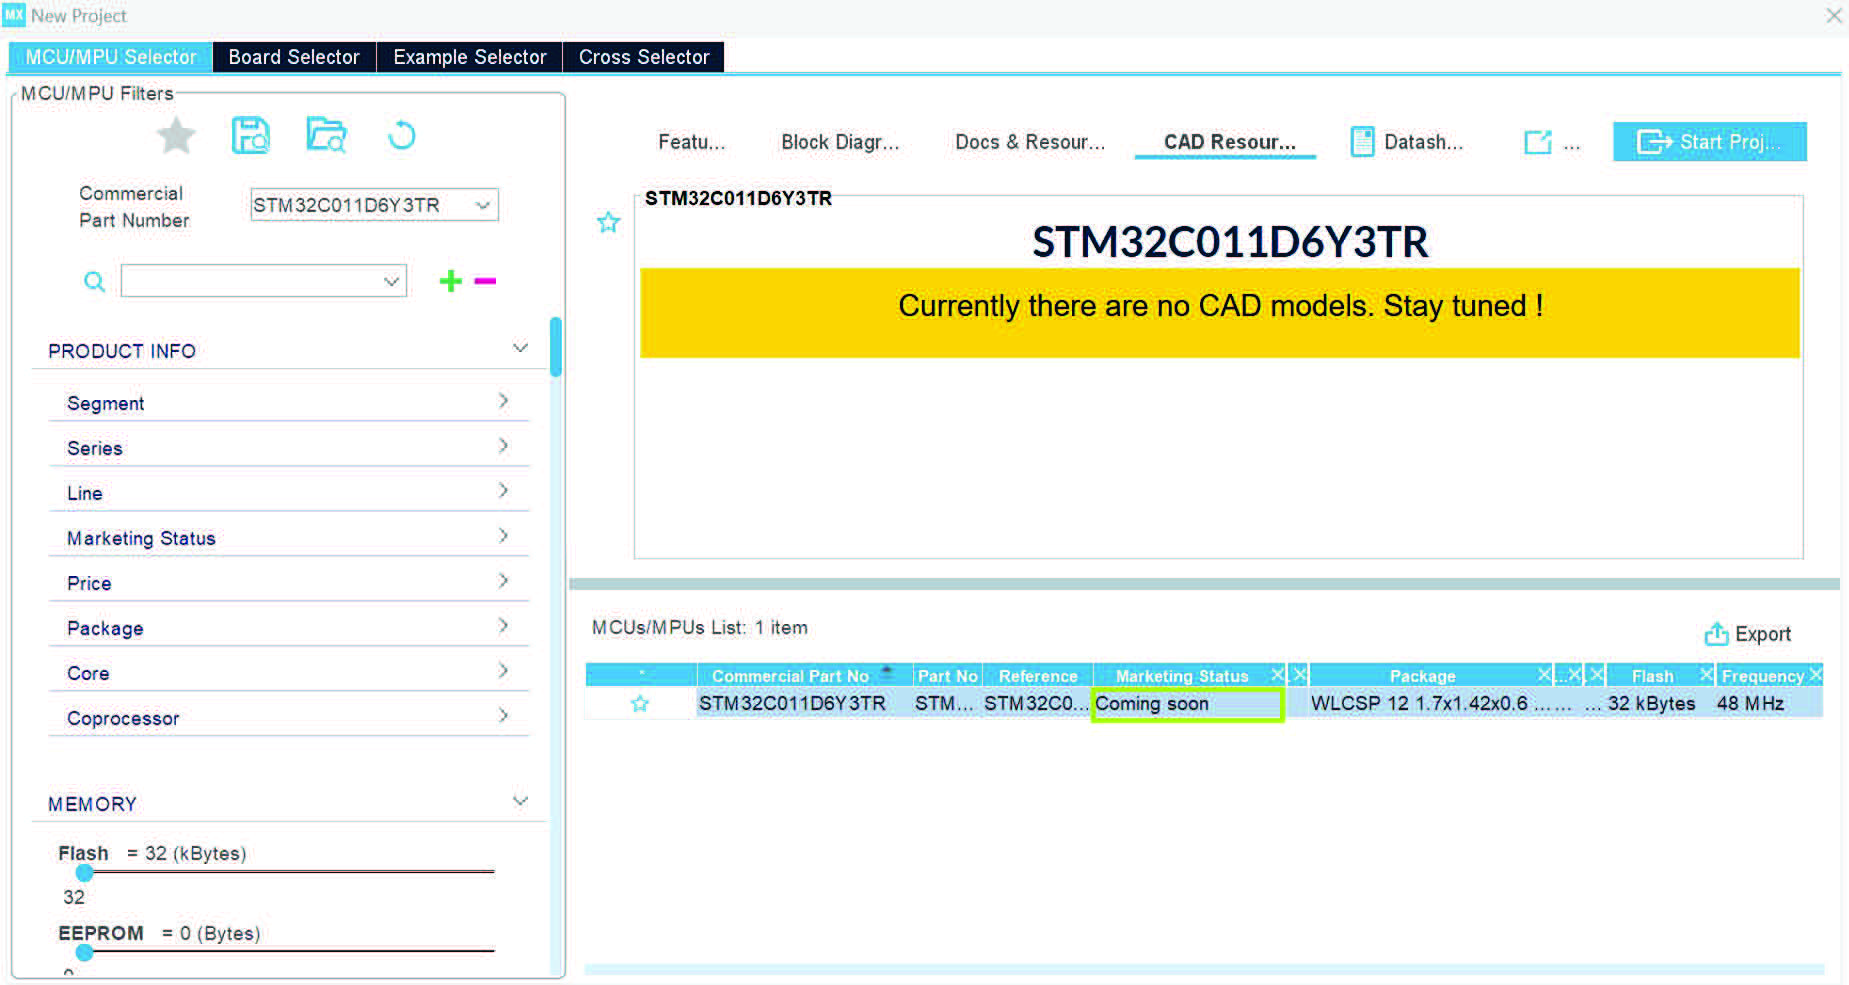Sort by the Reference column header

(x=1038, y=676)
